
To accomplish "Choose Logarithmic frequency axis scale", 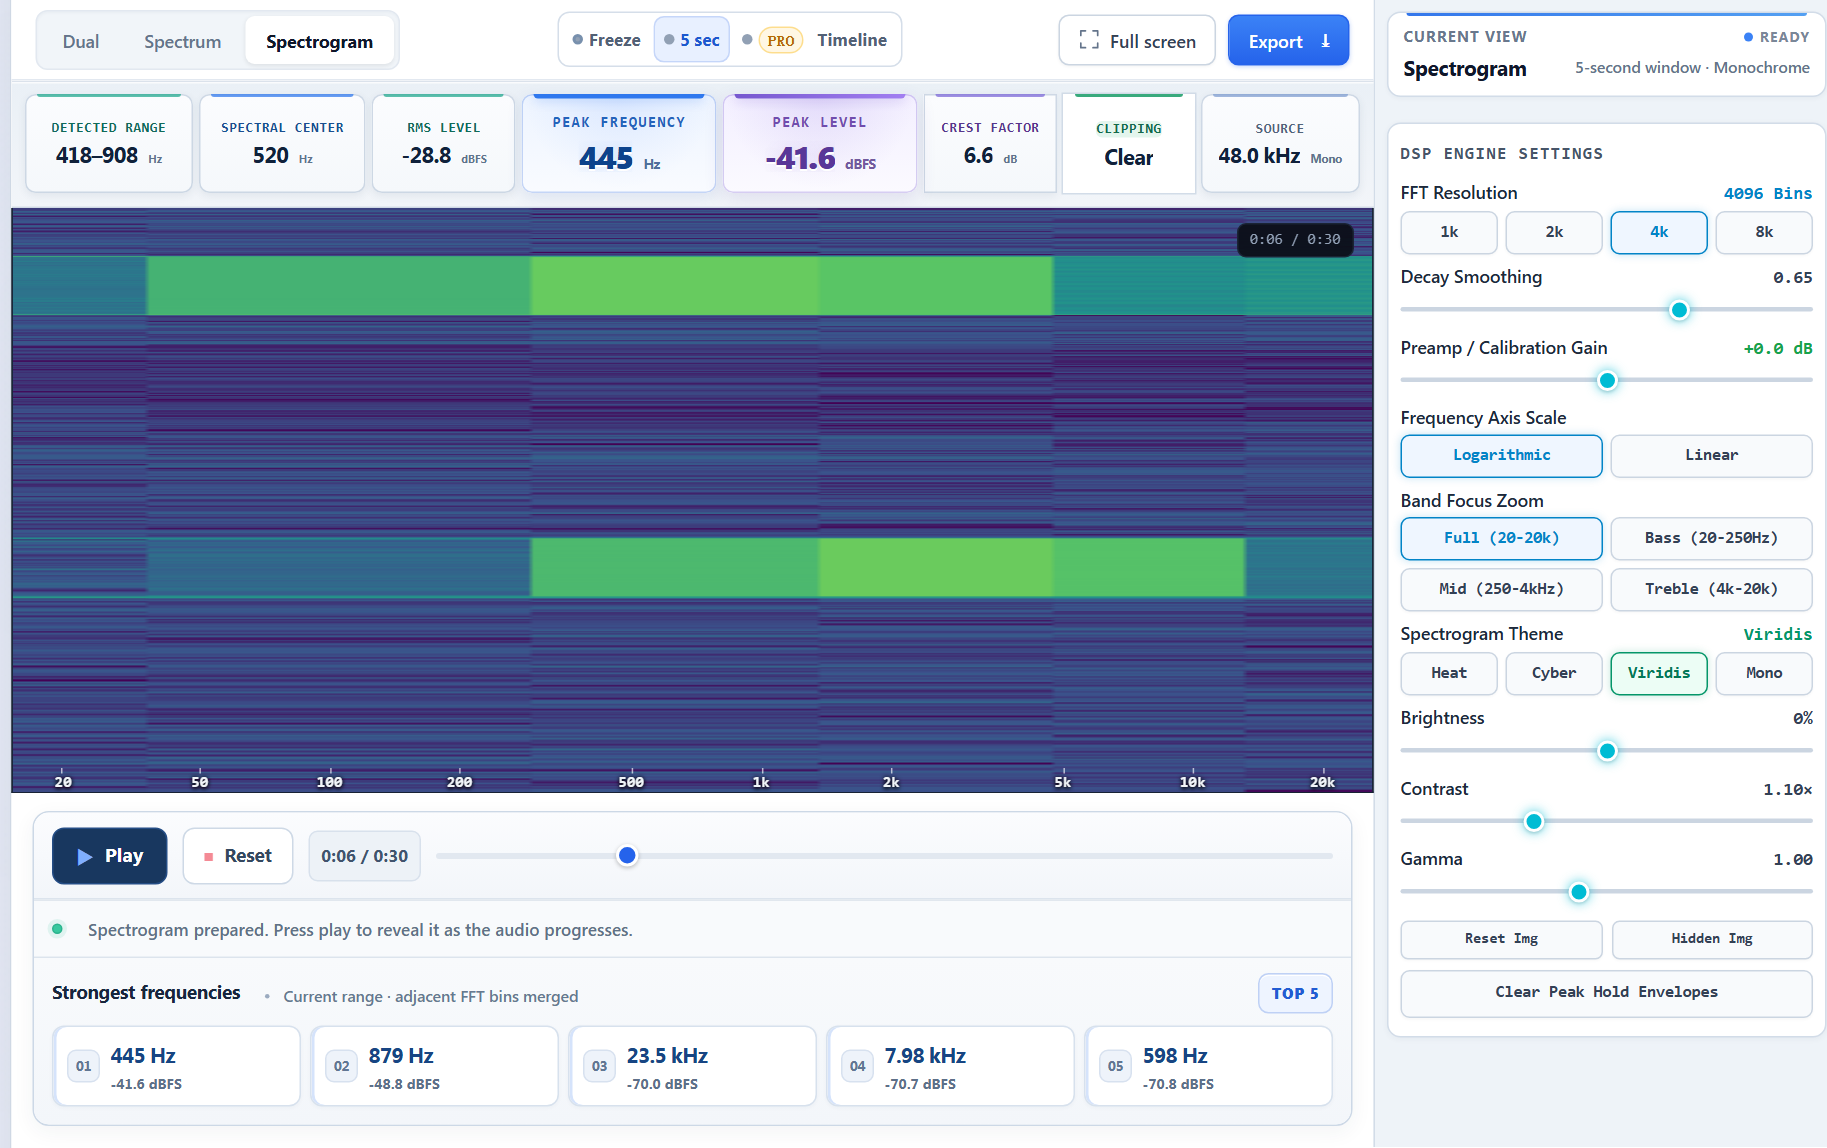I will click(1501, 456).
